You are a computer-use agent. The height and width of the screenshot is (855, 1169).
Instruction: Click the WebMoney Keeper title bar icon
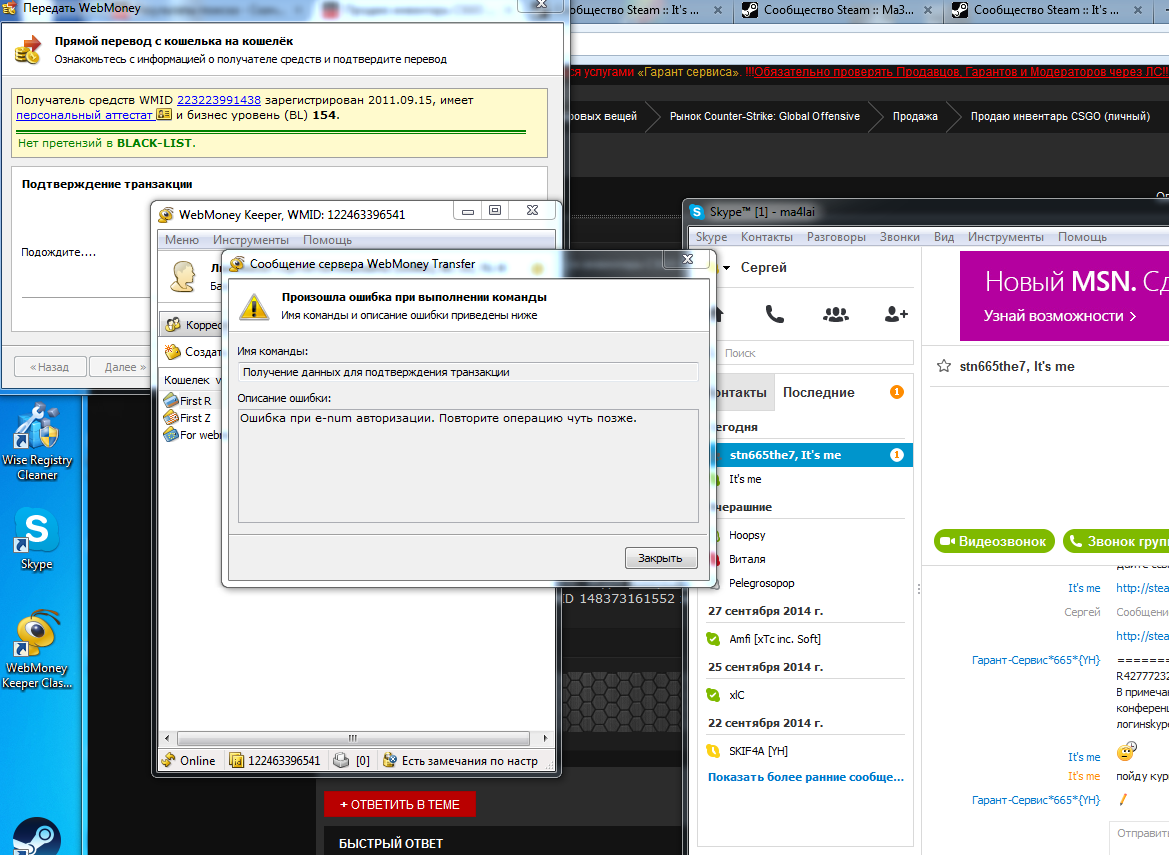[166, 215]
